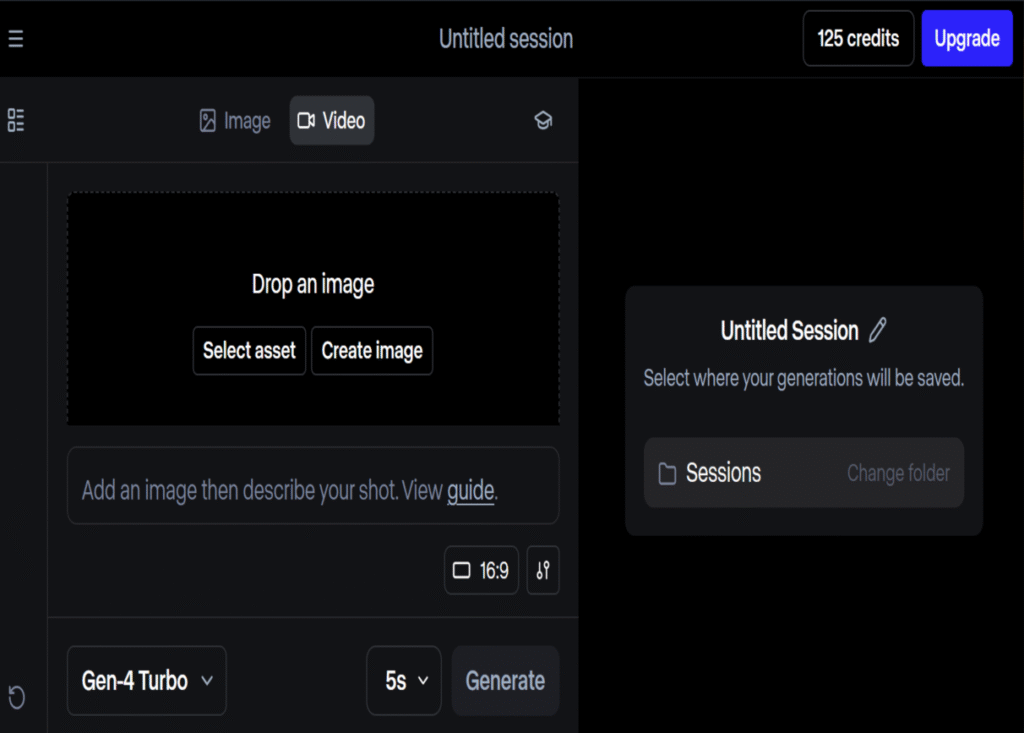Click Change folder link

898,473
